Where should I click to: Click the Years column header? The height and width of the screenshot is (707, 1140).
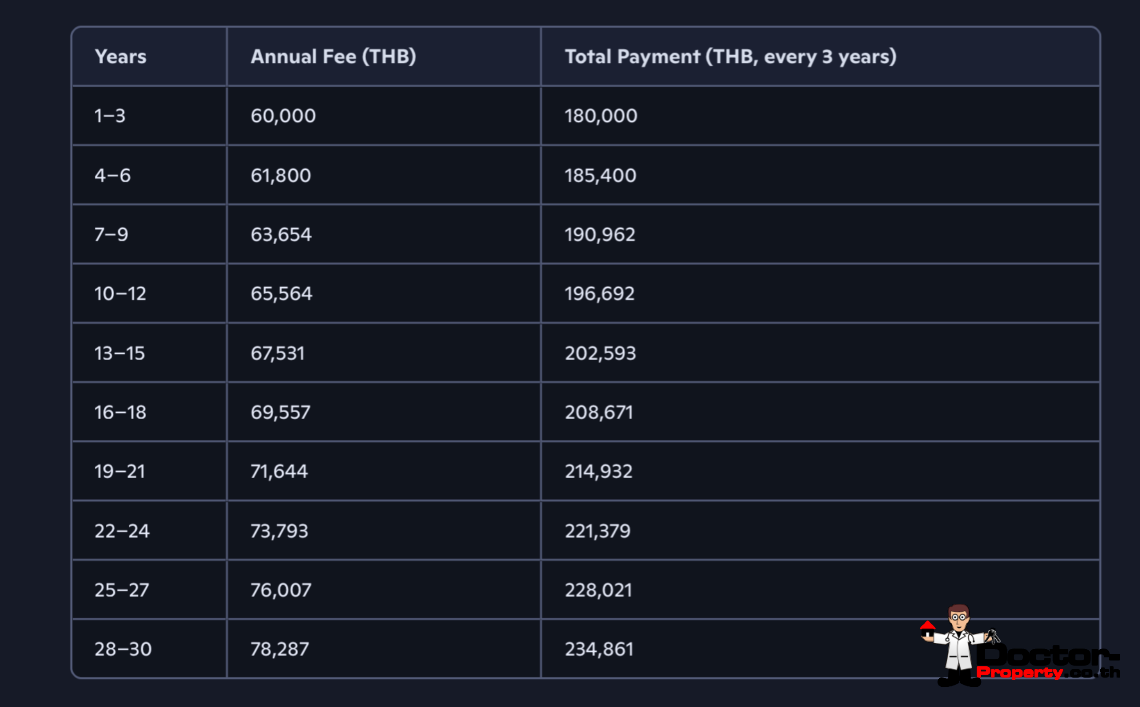tap(120, 57)
